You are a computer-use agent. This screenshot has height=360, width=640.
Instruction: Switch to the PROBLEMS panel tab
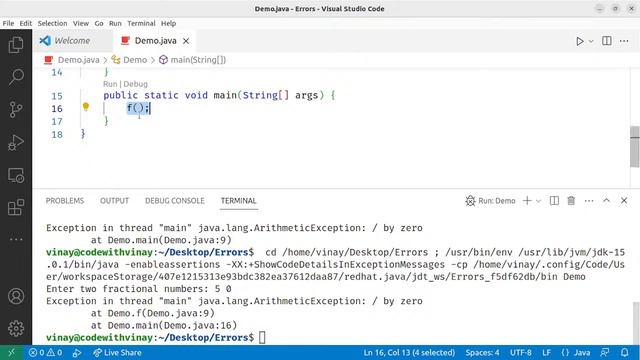[x=64, y=201]
